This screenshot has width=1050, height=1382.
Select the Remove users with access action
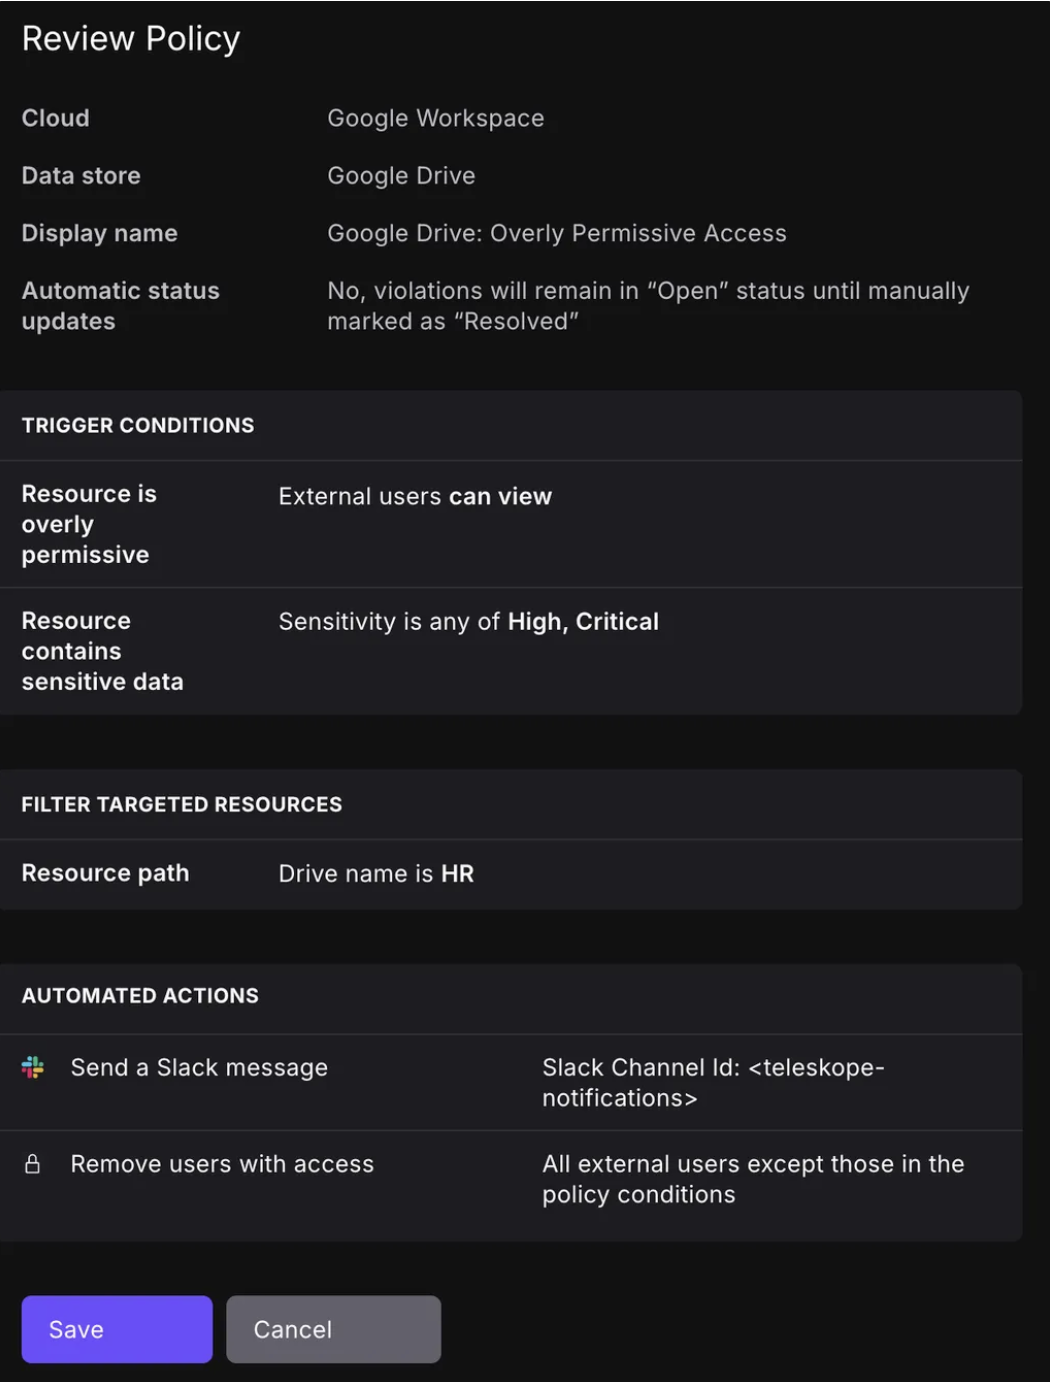pos(222,1164)
